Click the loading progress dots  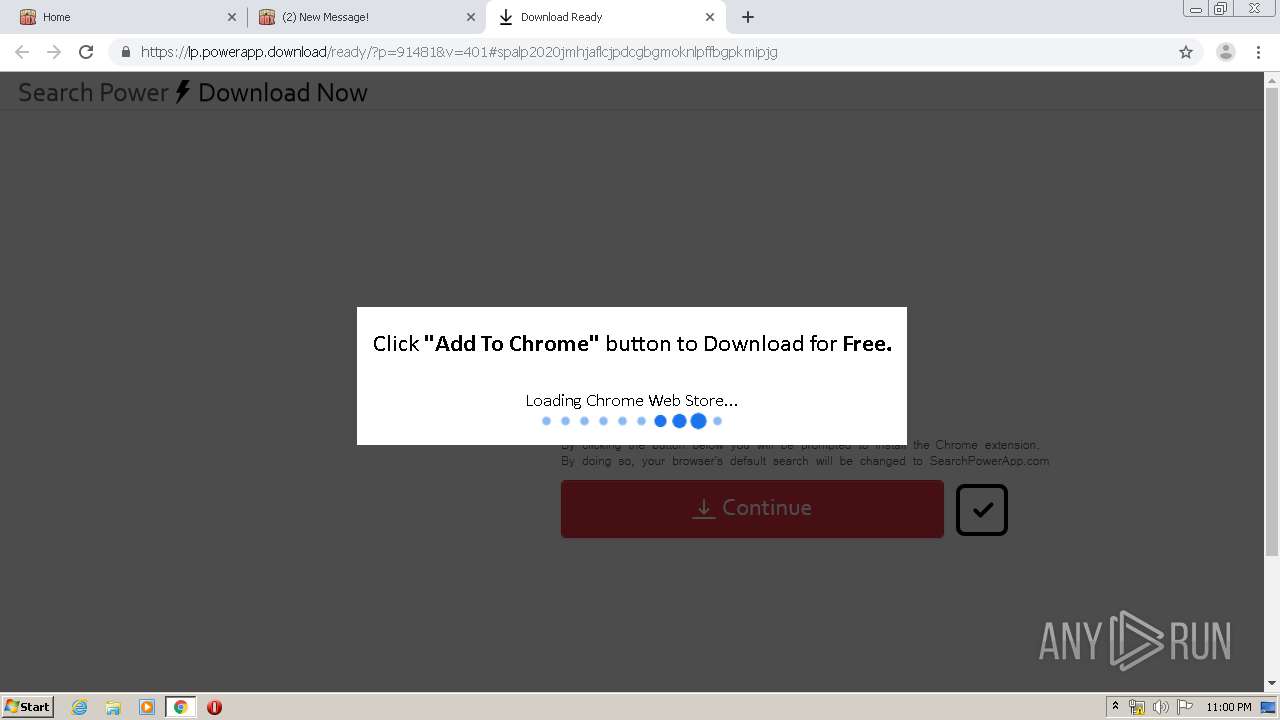click(632, 421)
